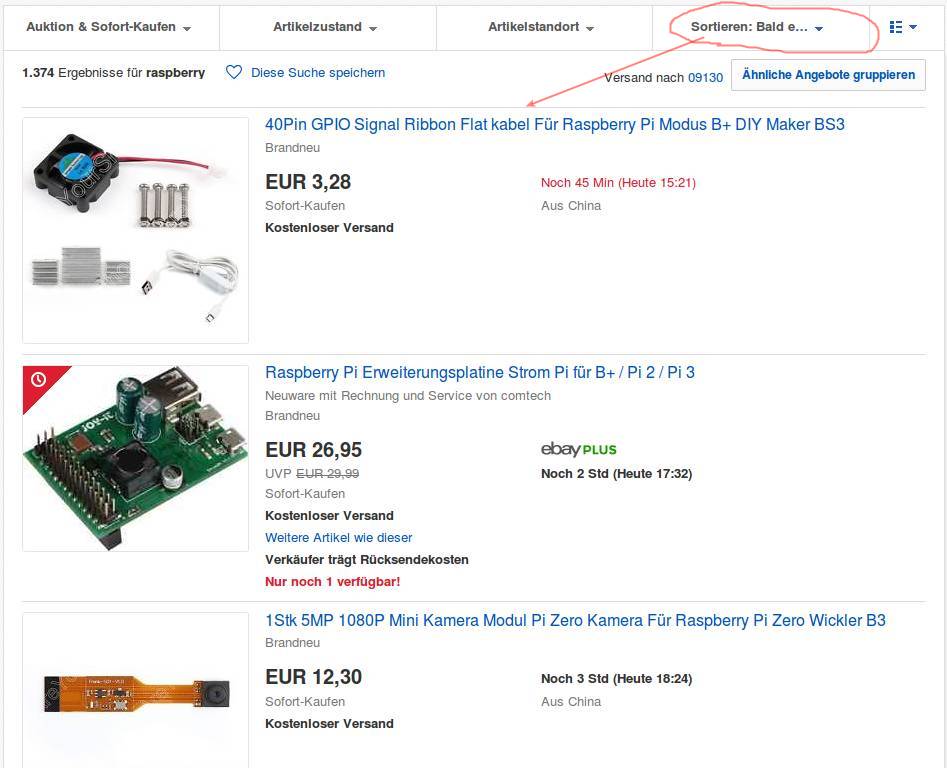Open the 1Stk 5MP Mini Kamera Modul listing
This screenshot has width=947, height=768.
pos(575,621)
